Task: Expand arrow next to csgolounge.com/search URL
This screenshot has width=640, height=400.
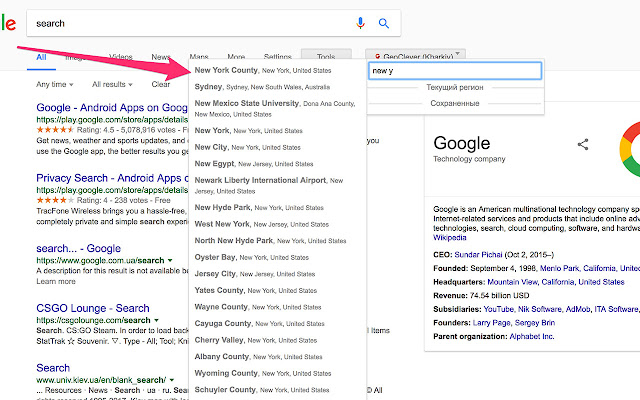Action: [156, 320]
